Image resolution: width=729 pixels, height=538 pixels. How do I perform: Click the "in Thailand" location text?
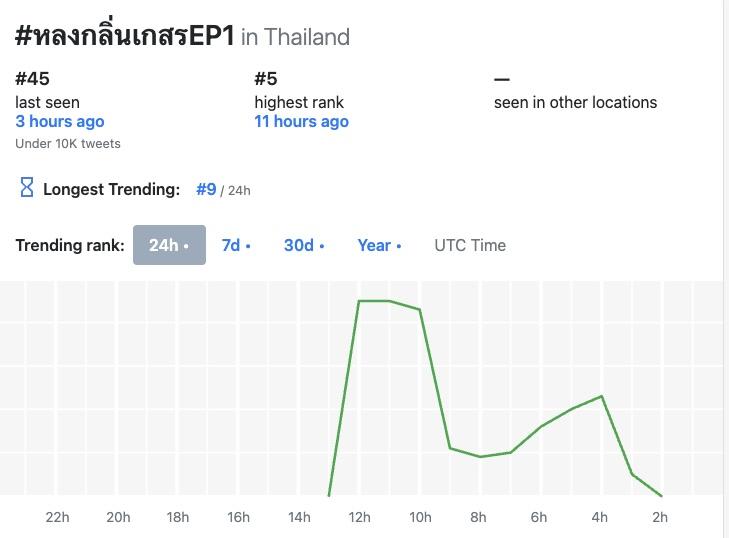[x=295, y=38]
